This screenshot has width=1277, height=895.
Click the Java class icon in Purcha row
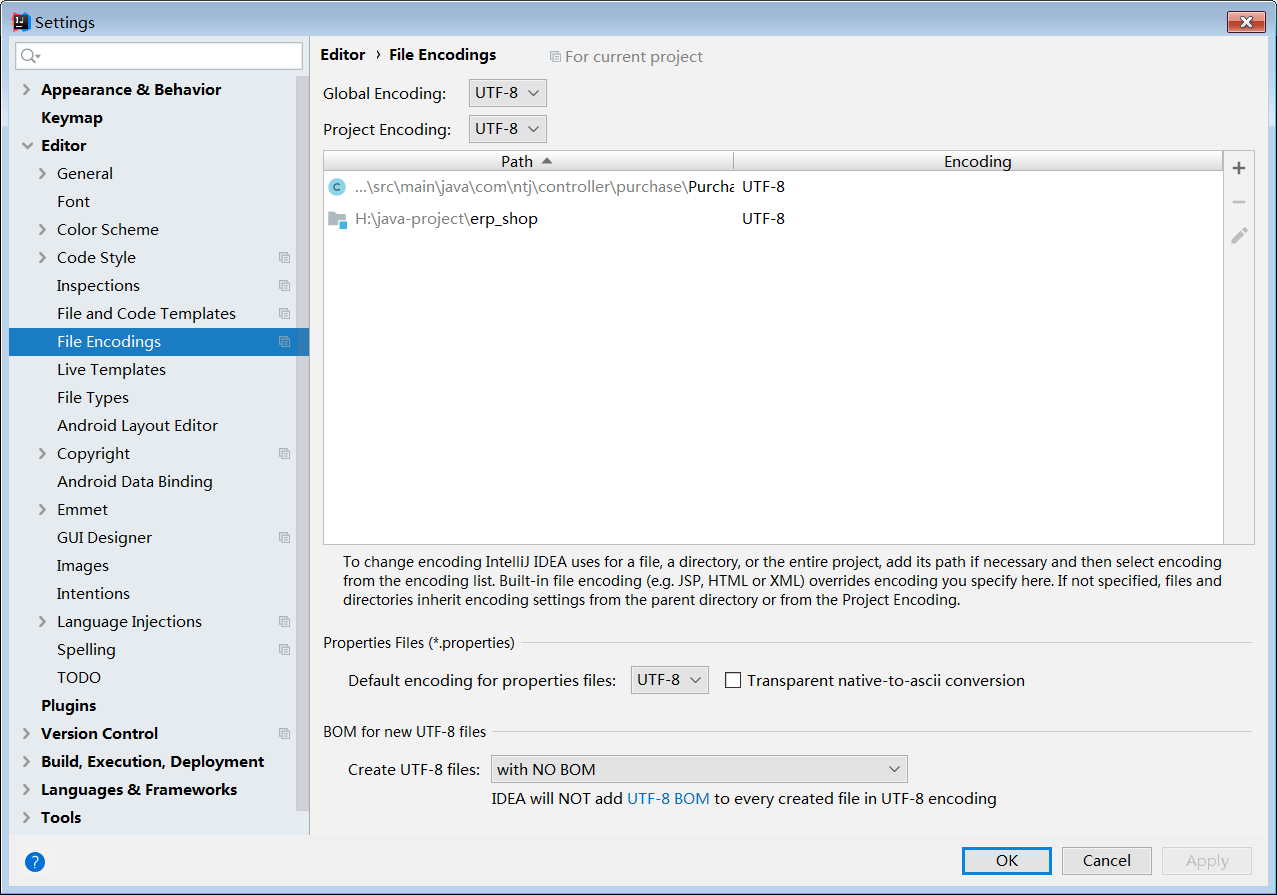(337, 187)
